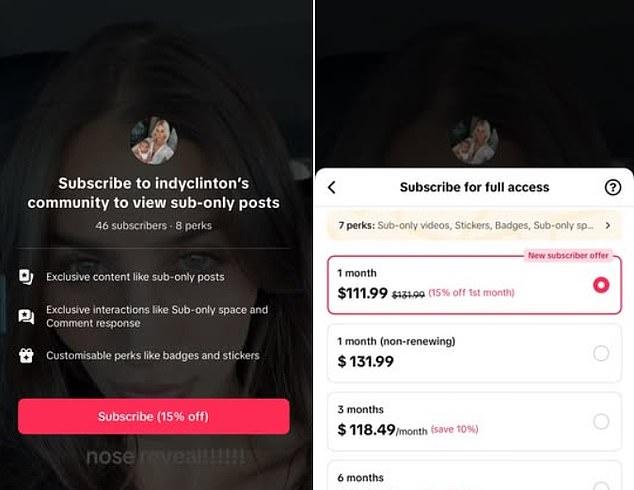Tap the customisable perks gift icon
The image size is (634, 490).
point(26,355)
